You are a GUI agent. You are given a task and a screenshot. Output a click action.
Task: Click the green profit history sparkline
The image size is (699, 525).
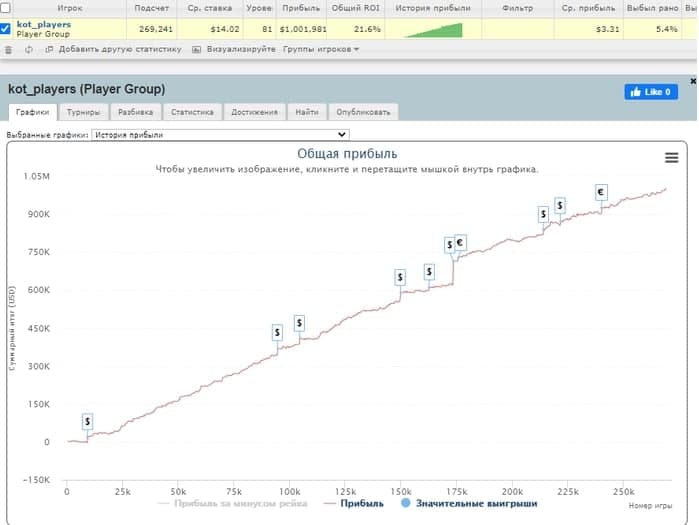434,30
